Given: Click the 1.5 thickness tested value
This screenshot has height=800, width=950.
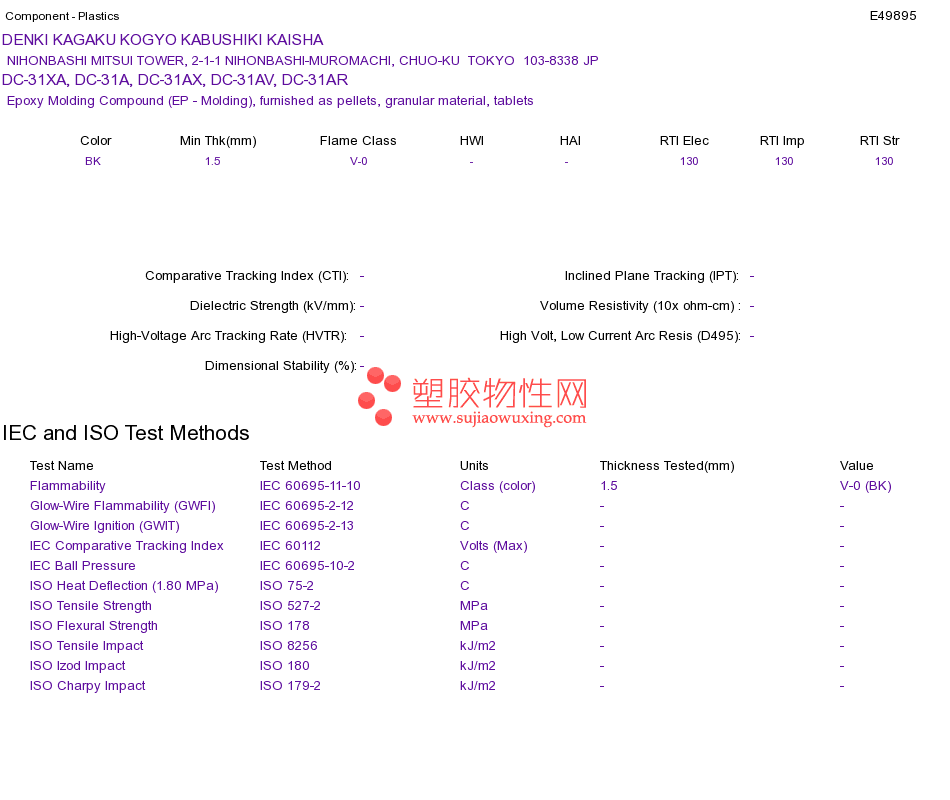Looking at the screenshot, I should click(x=609, y=485).
